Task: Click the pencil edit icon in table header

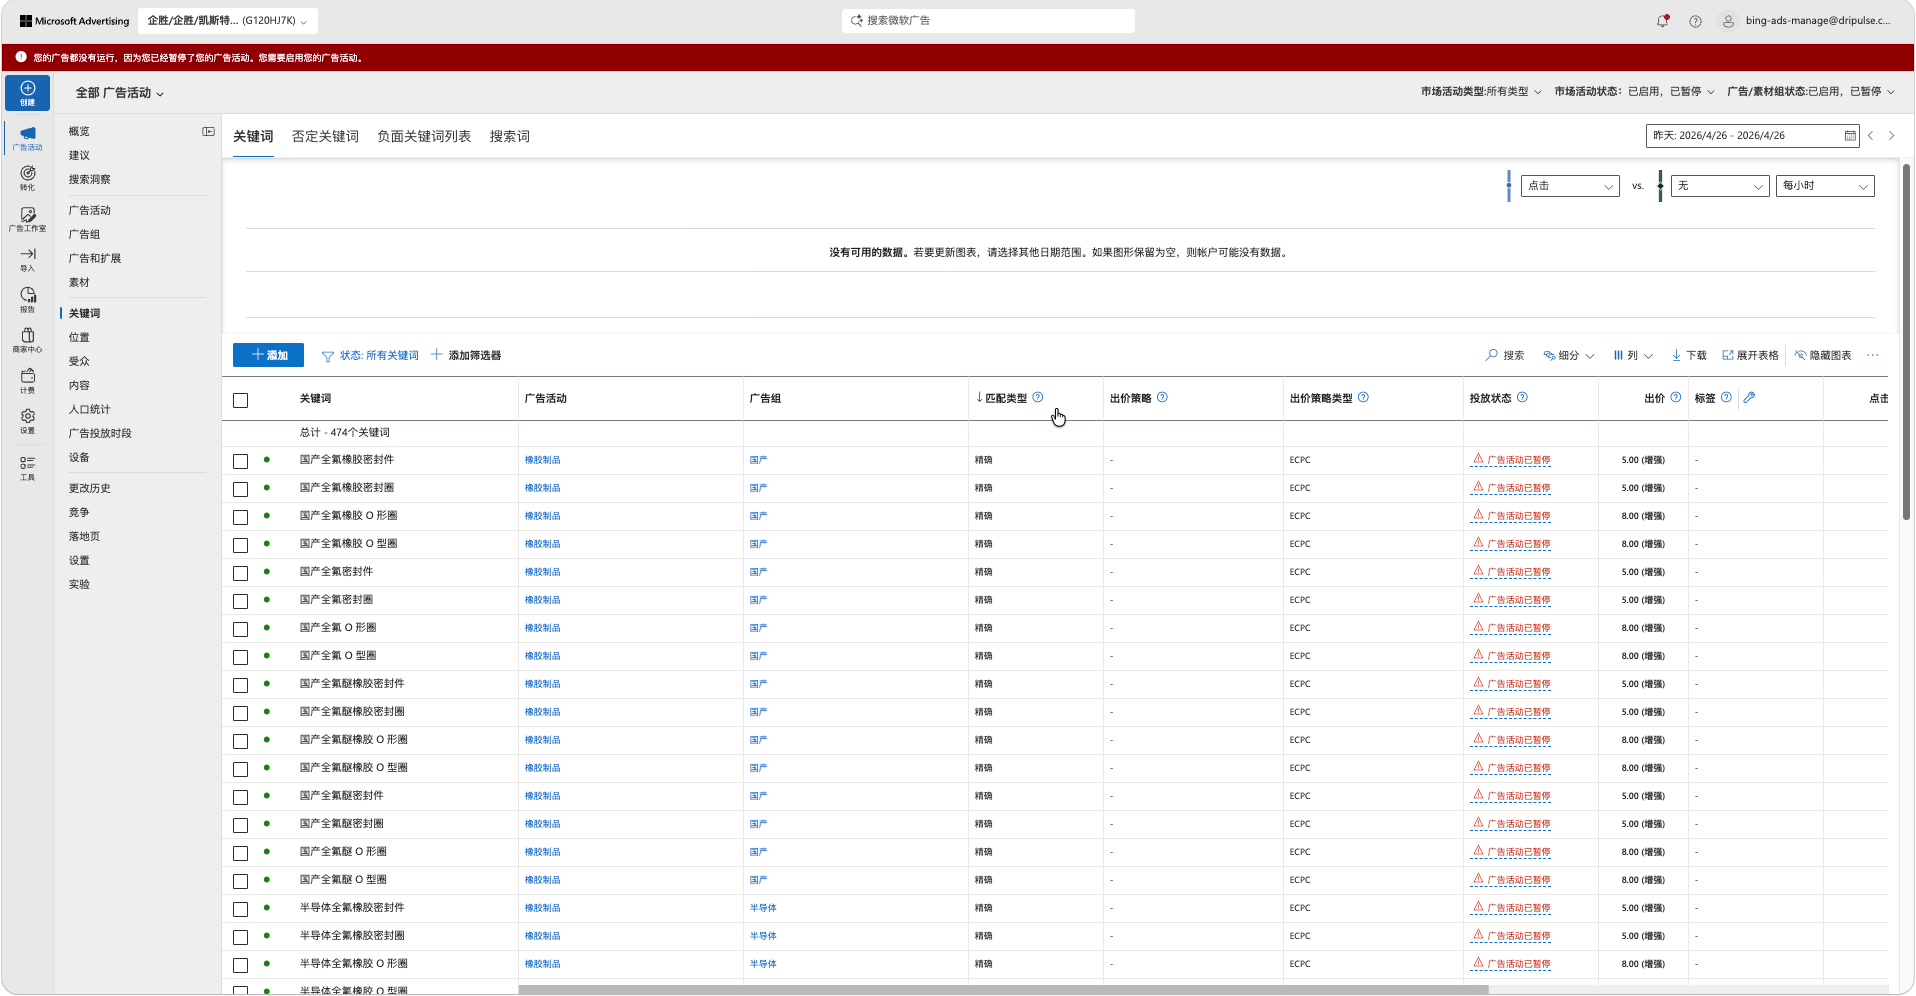Action: pos(1749,397)
